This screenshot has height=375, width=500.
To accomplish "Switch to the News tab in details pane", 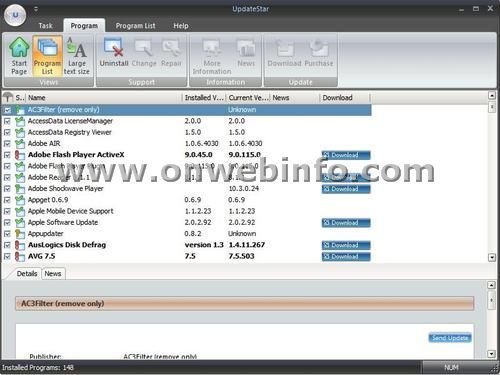I will [53, 274].
